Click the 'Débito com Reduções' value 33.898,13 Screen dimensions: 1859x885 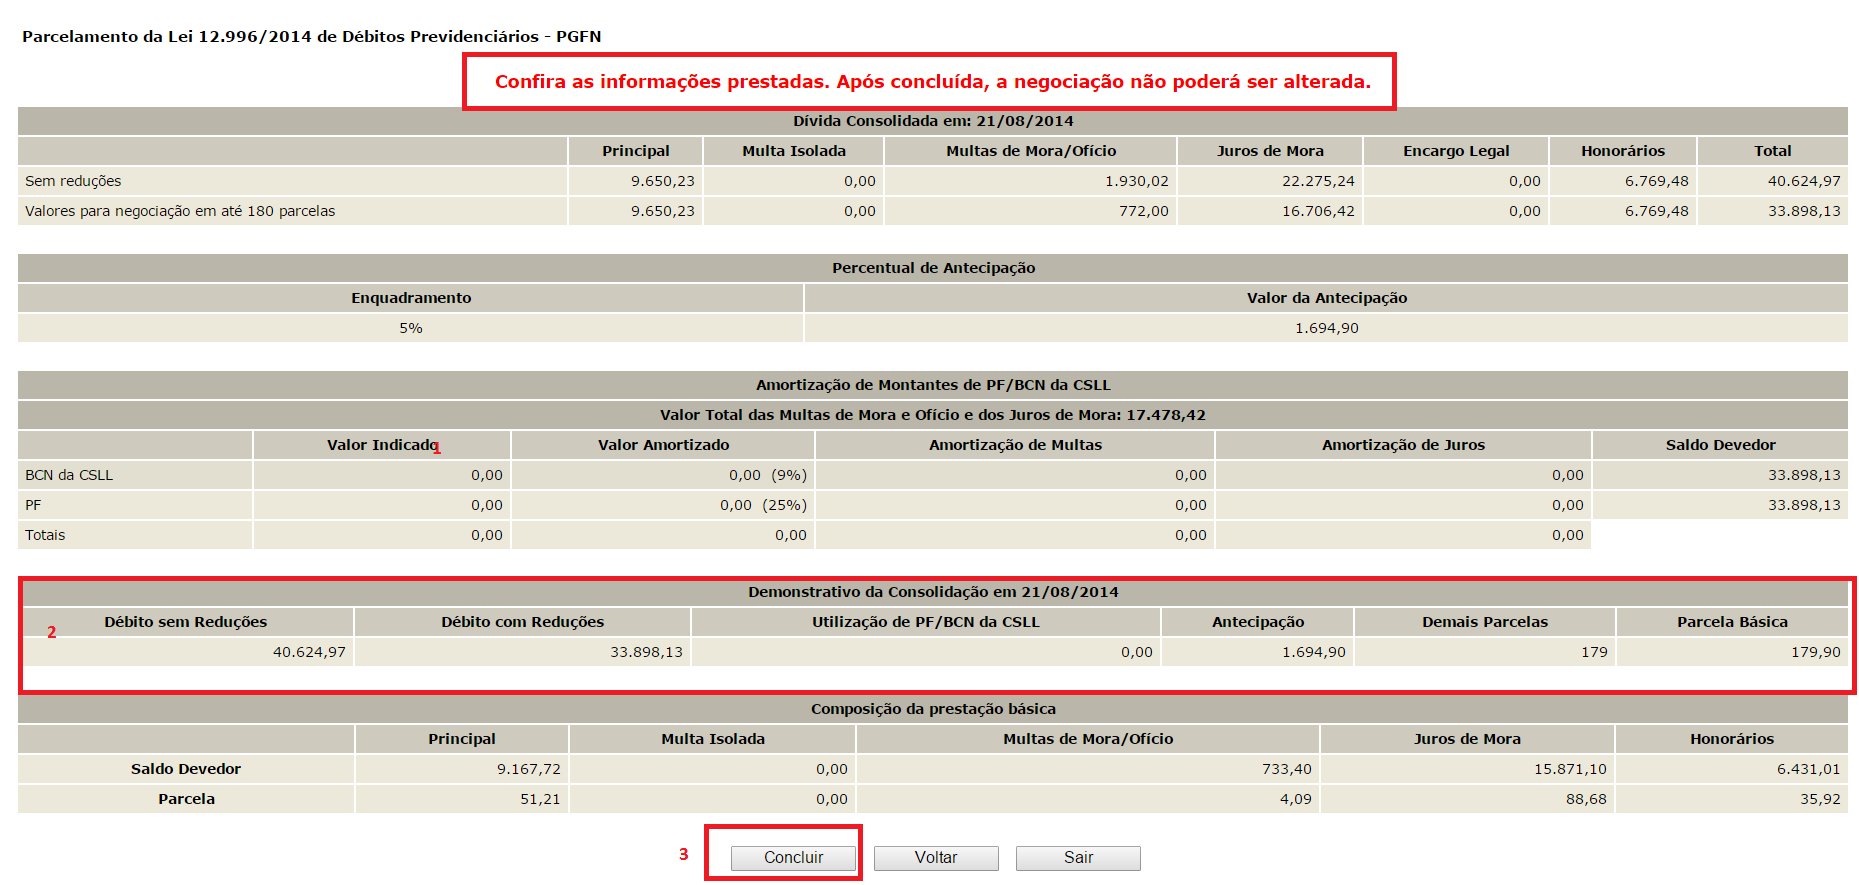[x=646, y=652]
